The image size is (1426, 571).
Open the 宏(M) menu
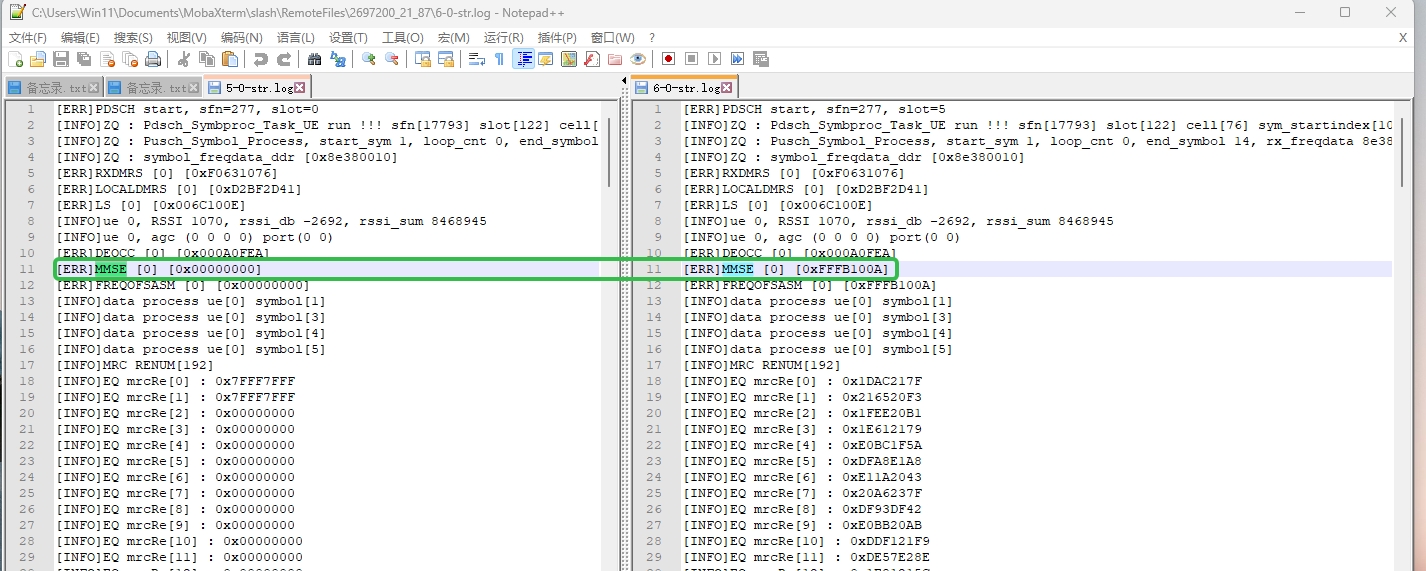[x=453, y=37]
